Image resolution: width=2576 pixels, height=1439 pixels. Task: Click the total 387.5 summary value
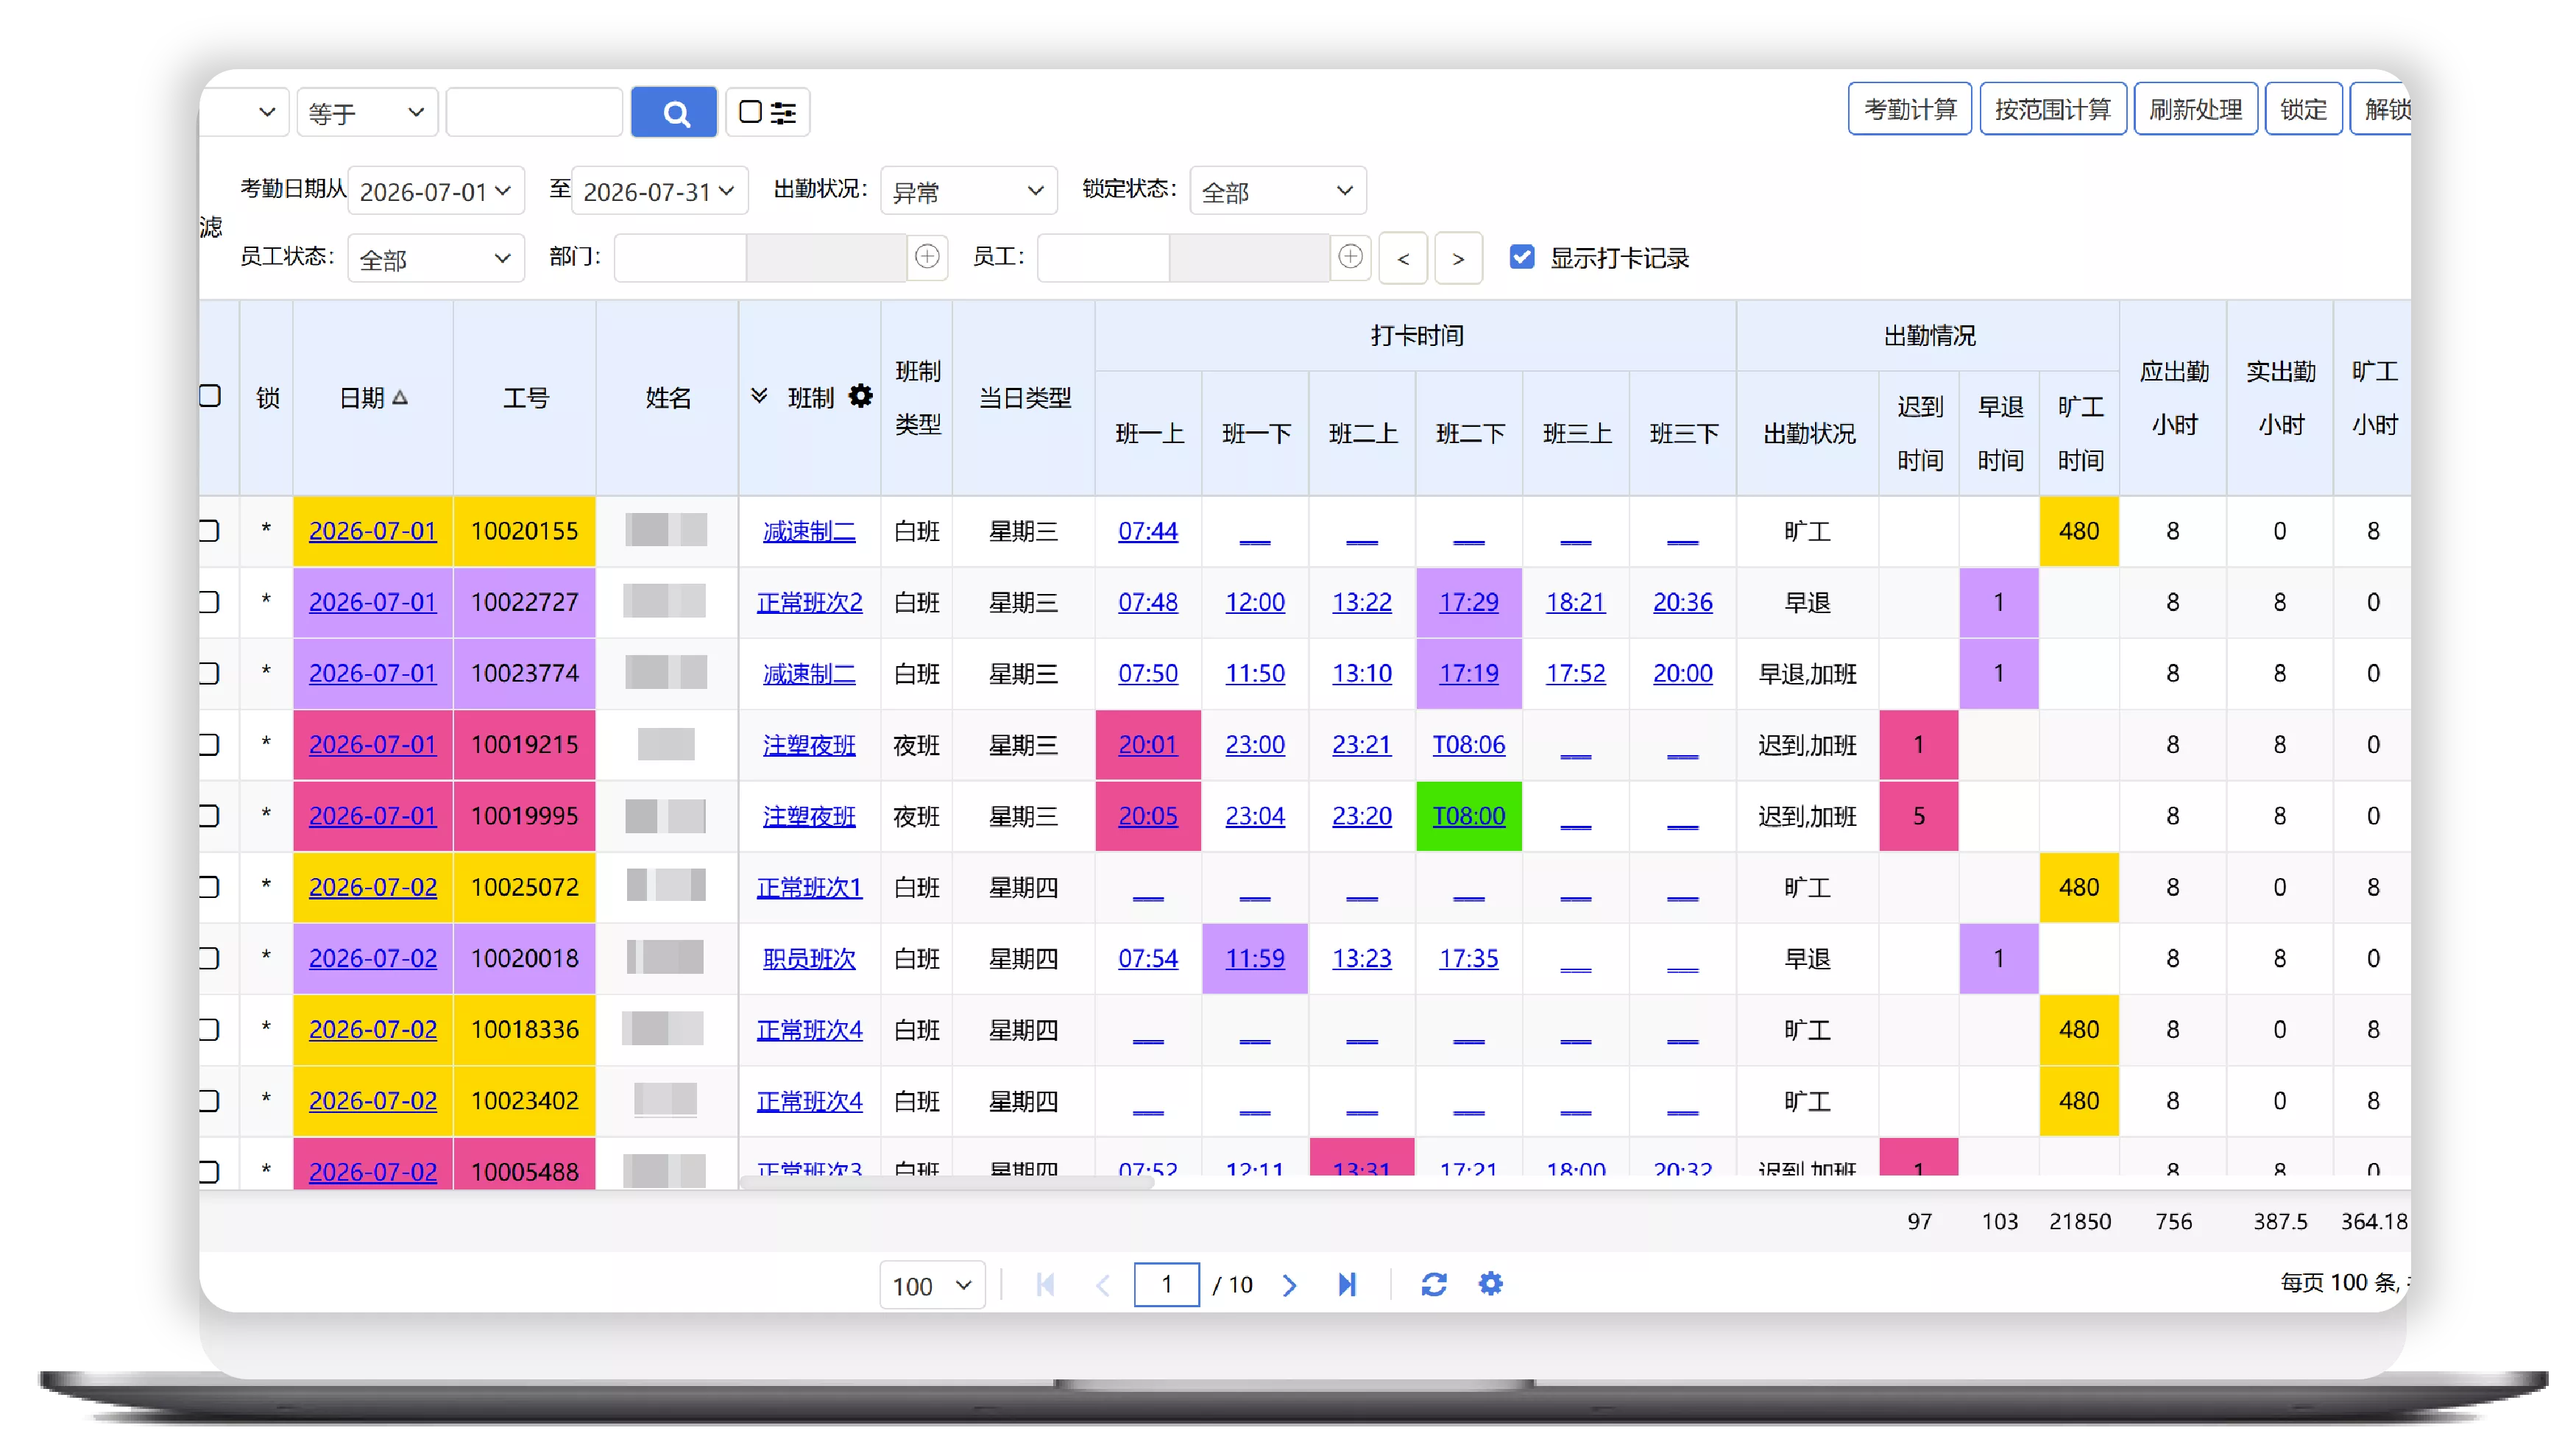[x=2280, y=1222]
